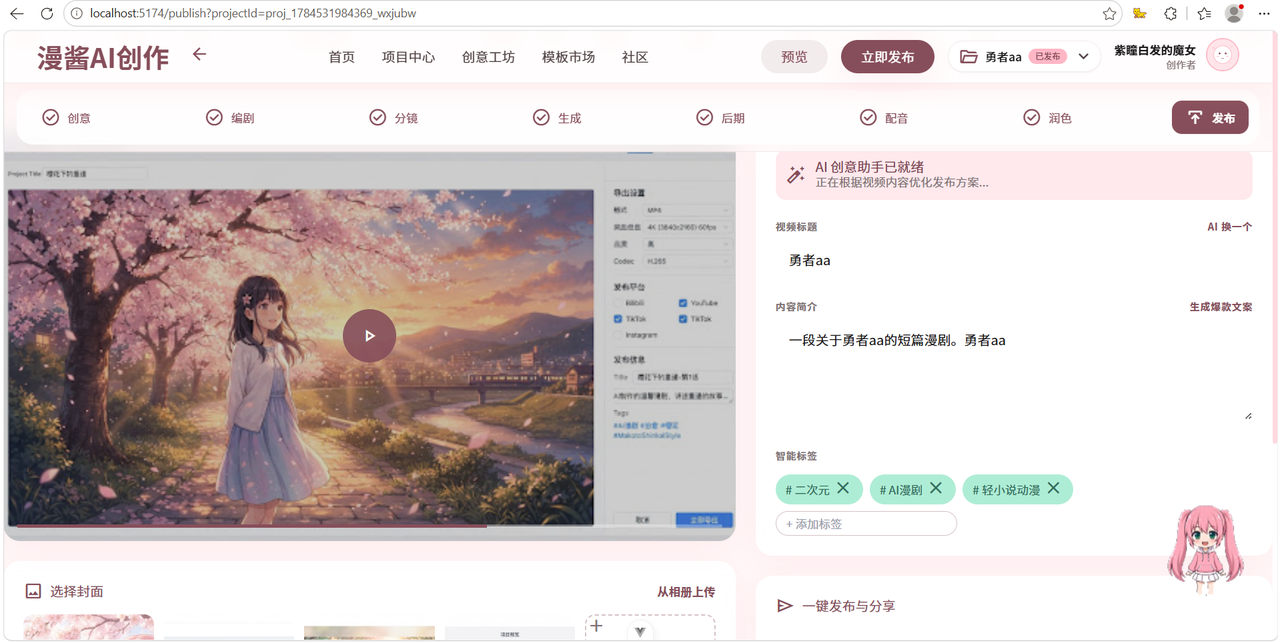Expand the 勇者aa project dropdown chevron
The image size is (1280, 643).
click(x=1083, y=57)
